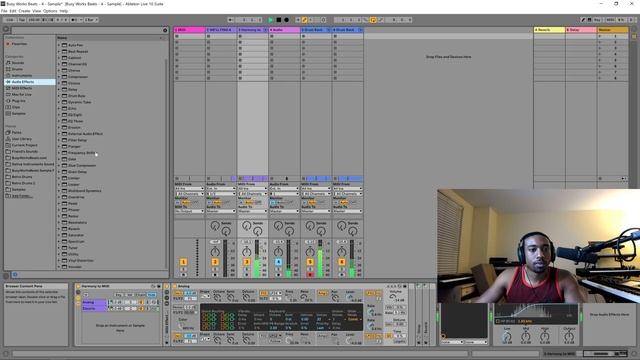Select the A Reverb return track header
This screenshot has width=640, height=360.
click(x=549, y=30)
